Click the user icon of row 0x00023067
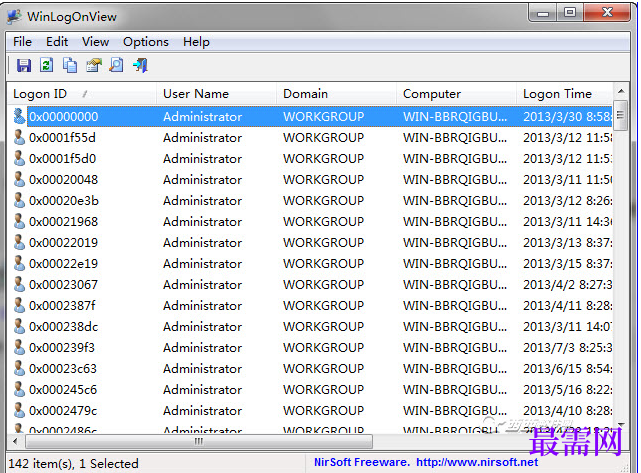Viewport: 641px width, 473px height. pyautogui.click(x=19, y=284)
